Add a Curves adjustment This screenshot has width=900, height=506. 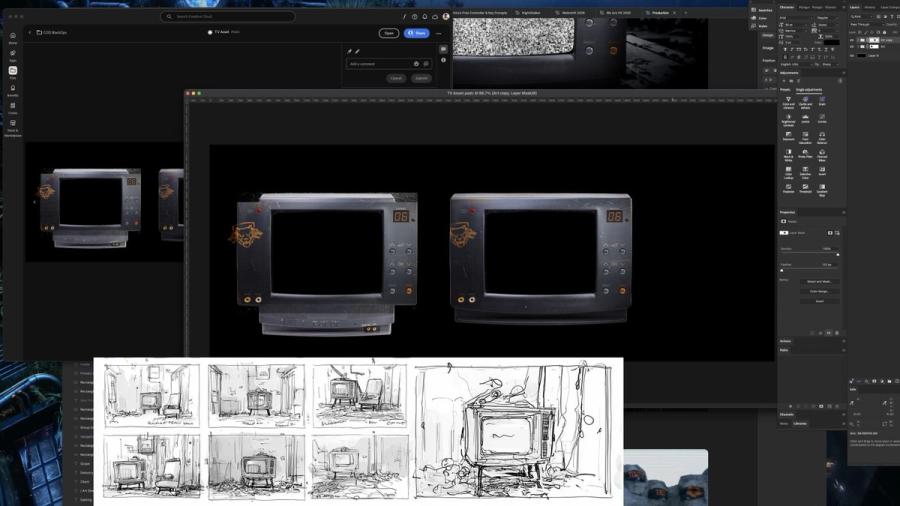click(x=822, y=118)
